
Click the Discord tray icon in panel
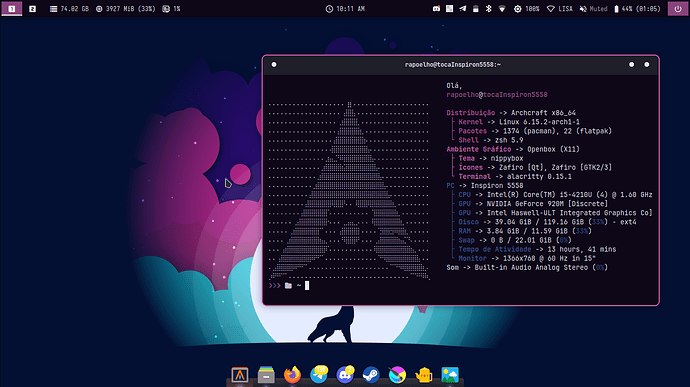click(436, 9)
